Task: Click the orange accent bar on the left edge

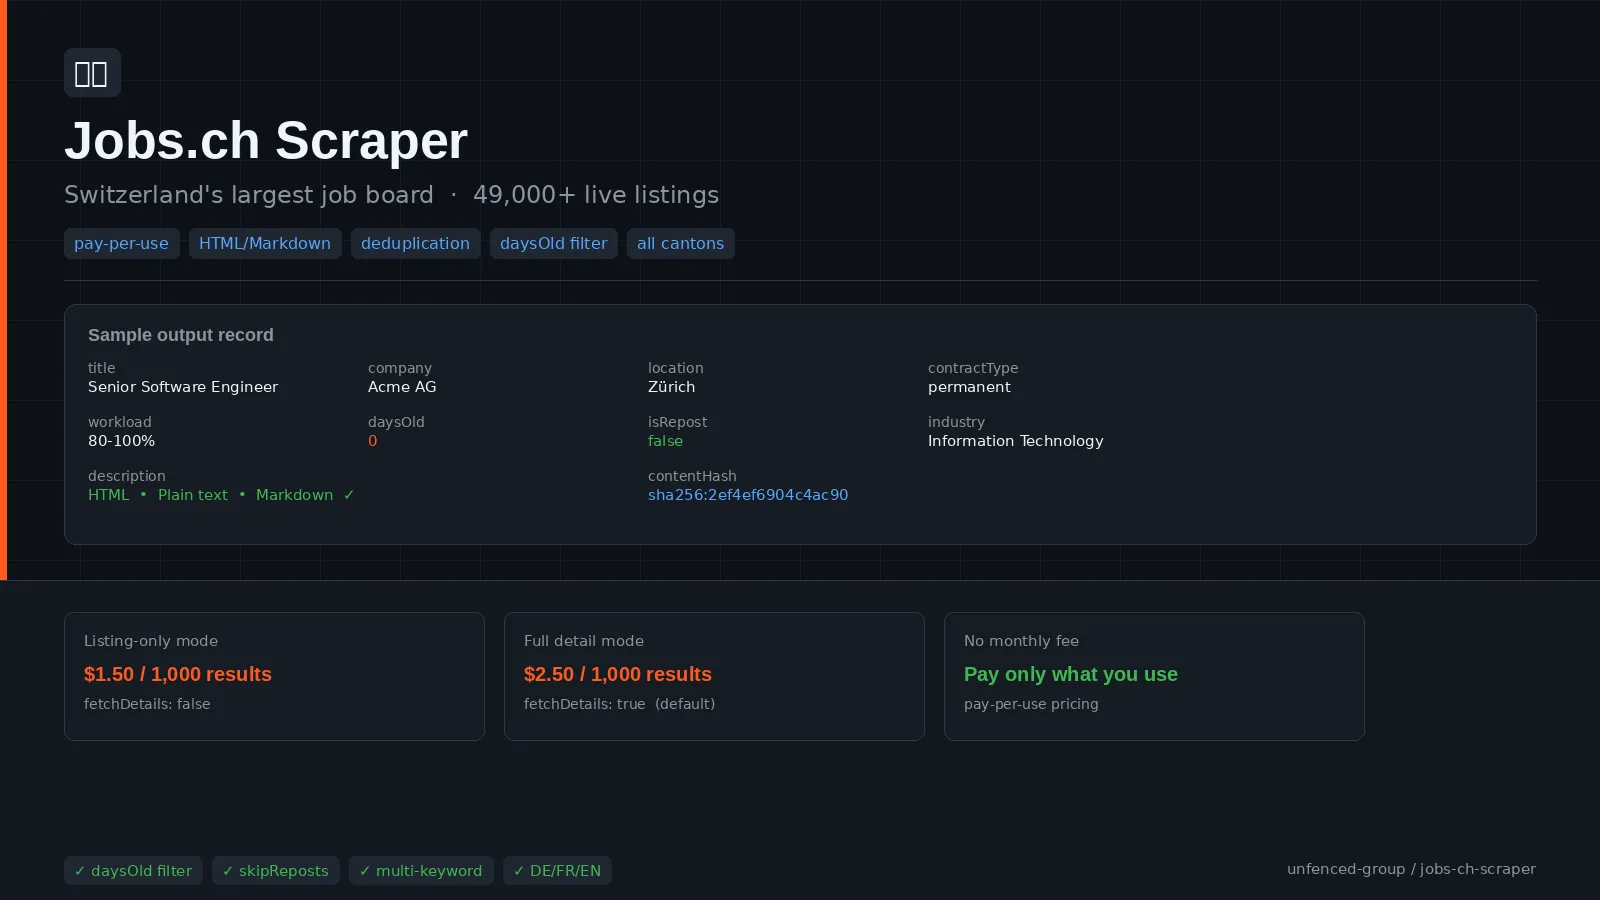Action: (4, 290)
